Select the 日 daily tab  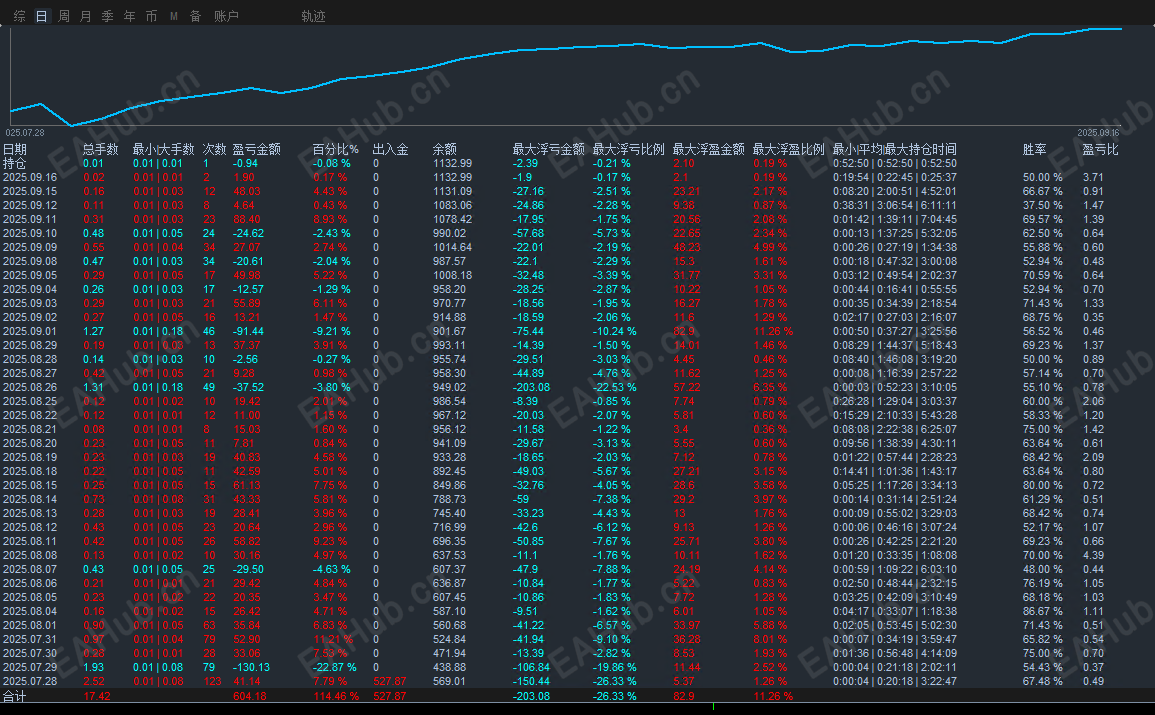42,16
